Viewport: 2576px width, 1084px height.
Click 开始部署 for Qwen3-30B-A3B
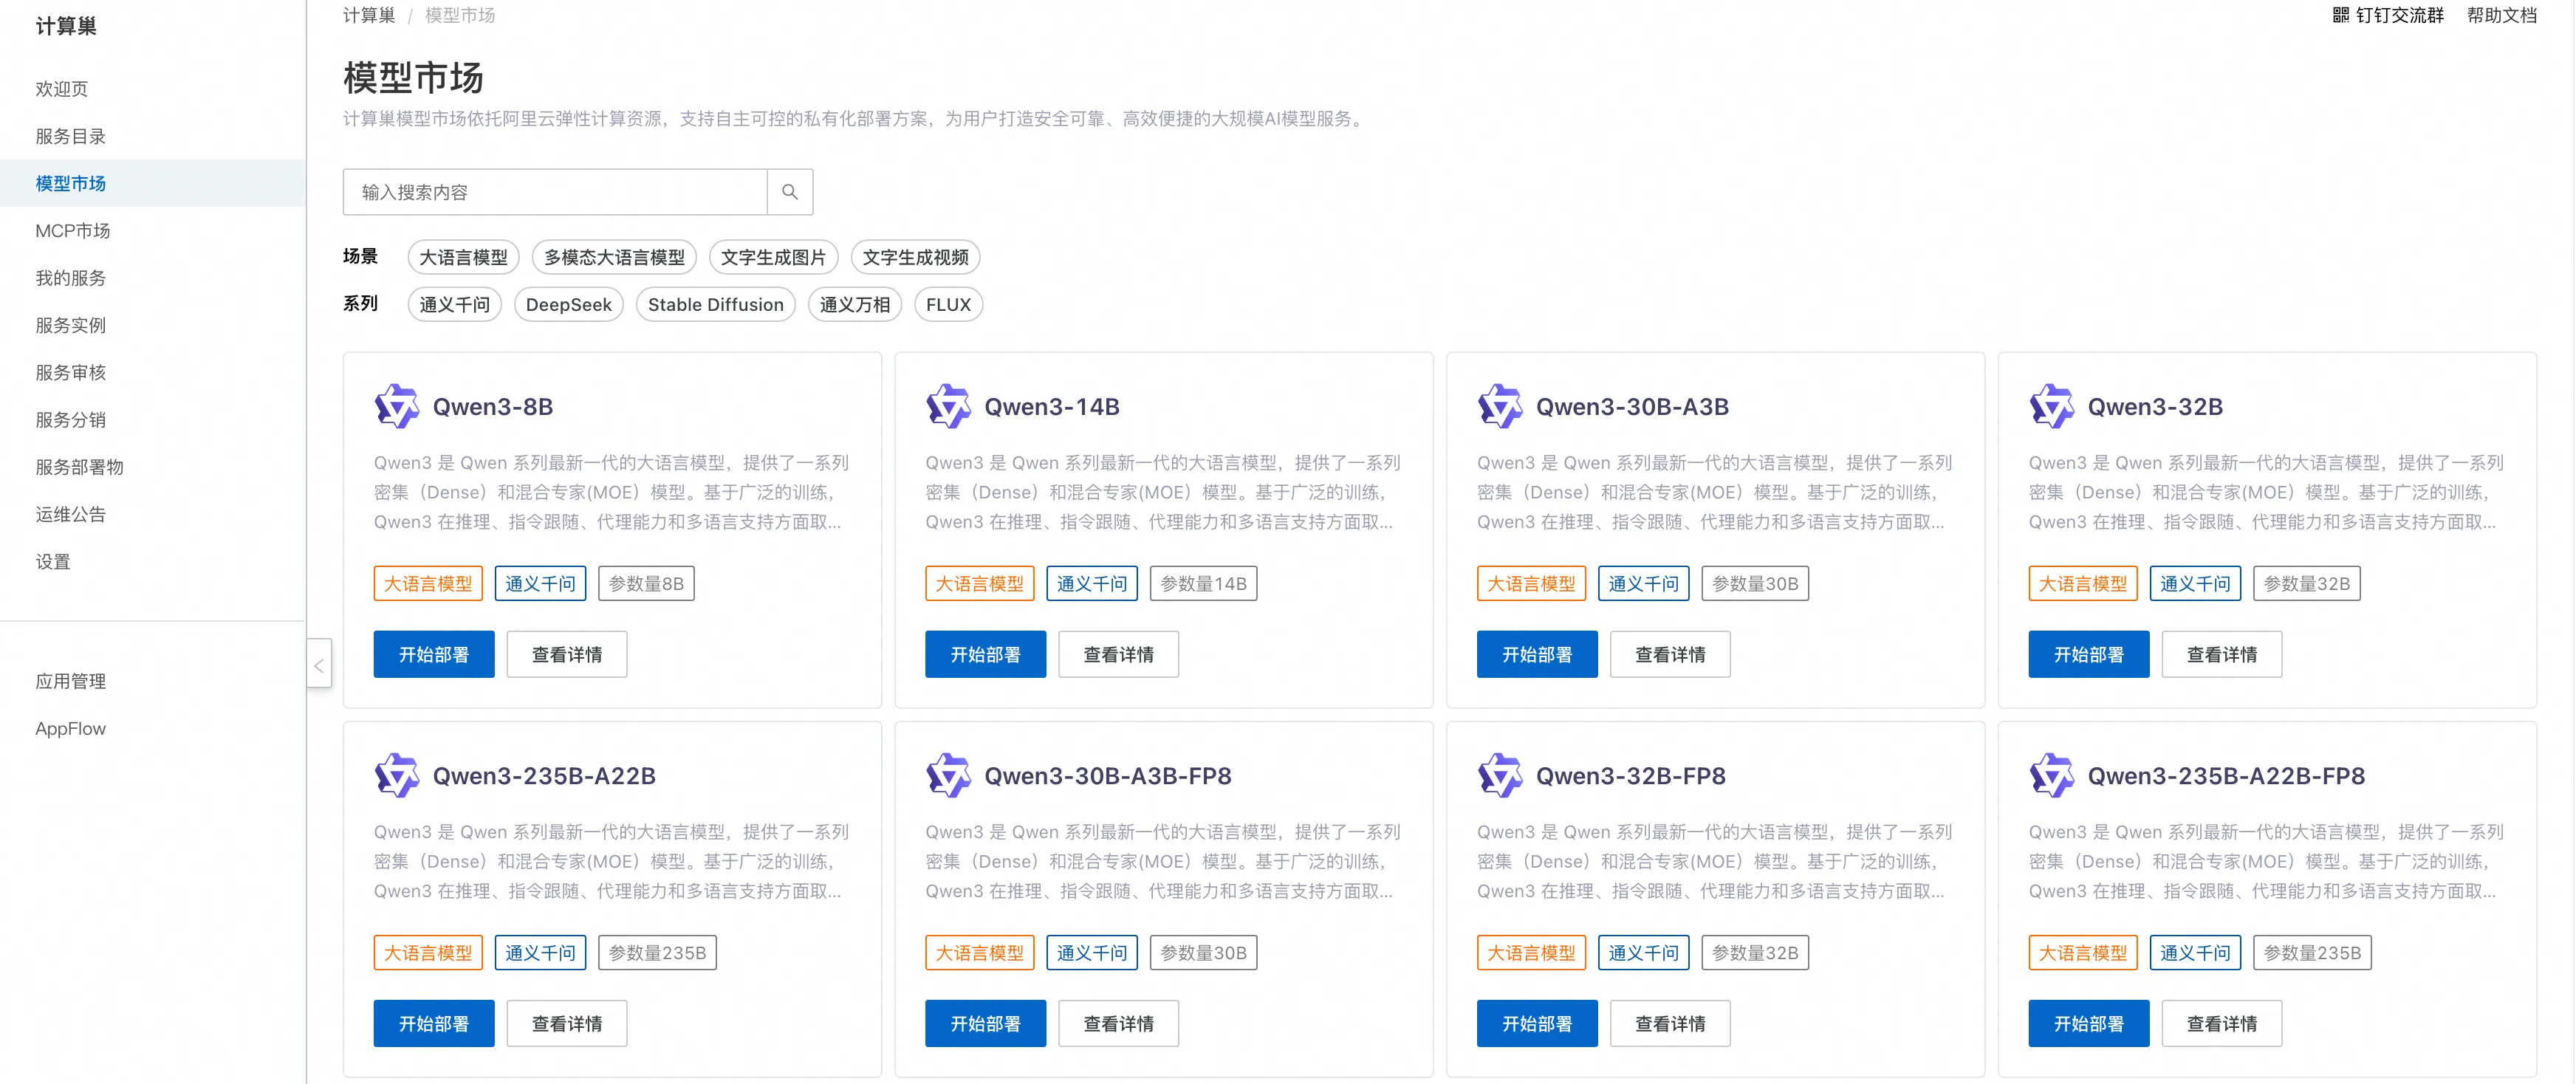[1536, 654]
